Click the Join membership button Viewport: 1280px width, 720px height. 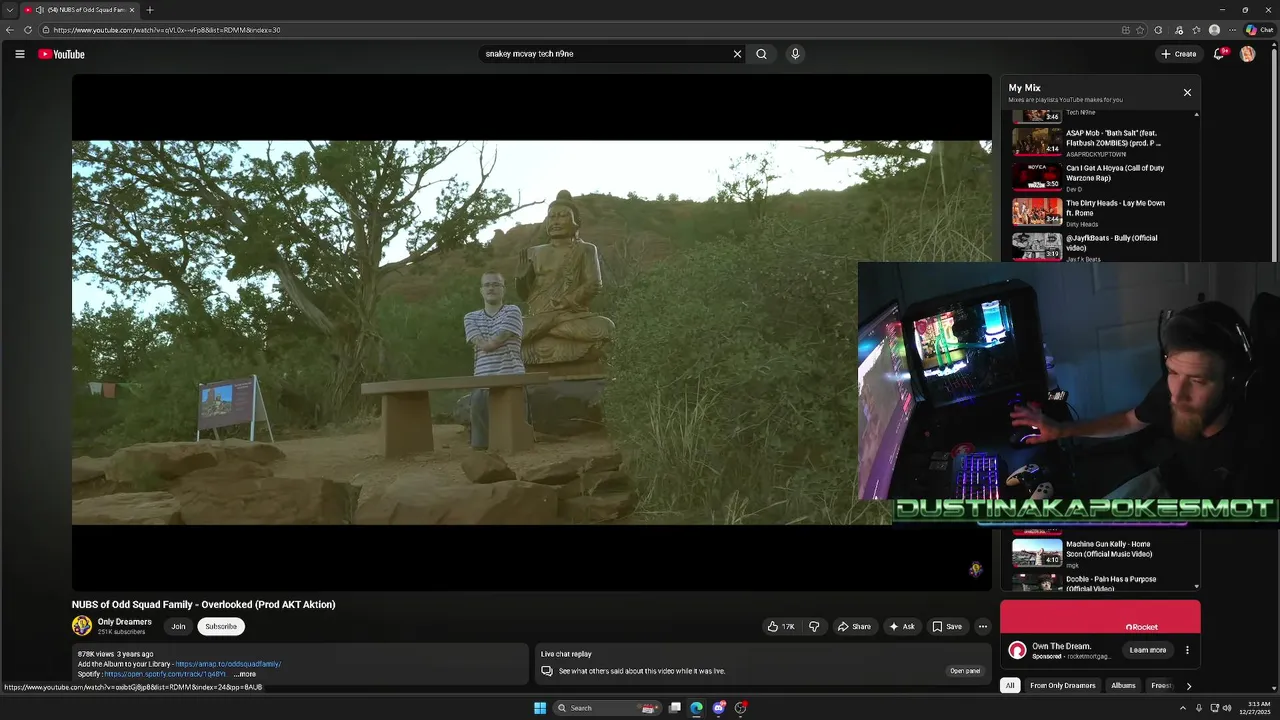178,626
